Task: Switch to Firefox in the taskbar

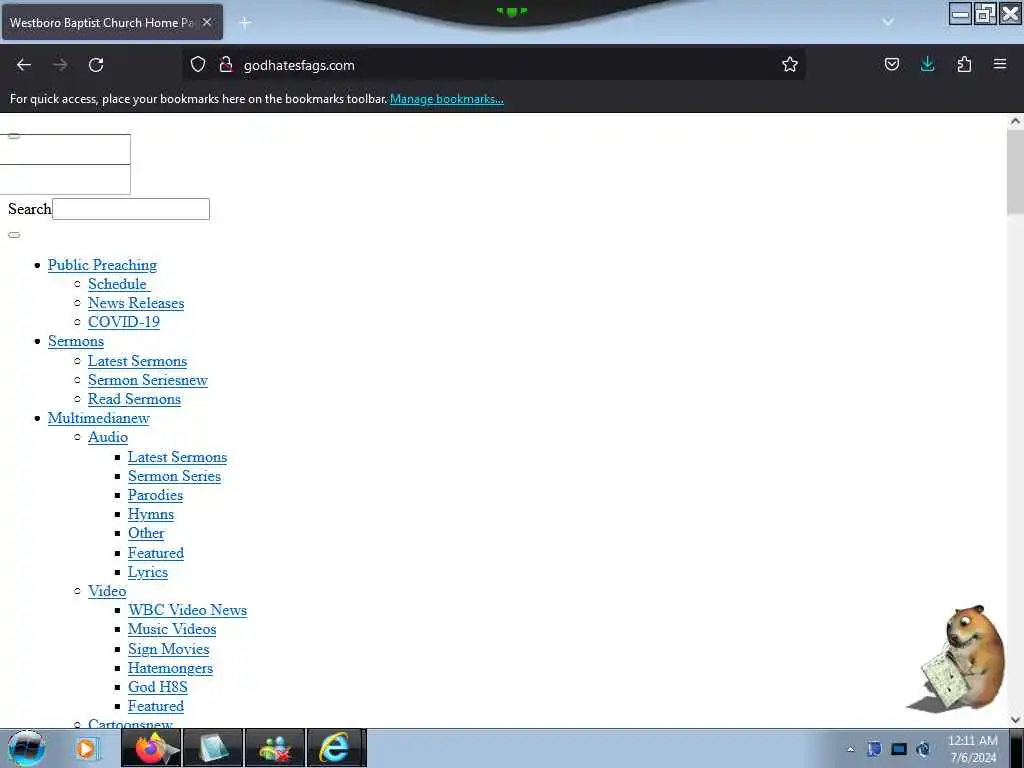Action: coord(151,748)
